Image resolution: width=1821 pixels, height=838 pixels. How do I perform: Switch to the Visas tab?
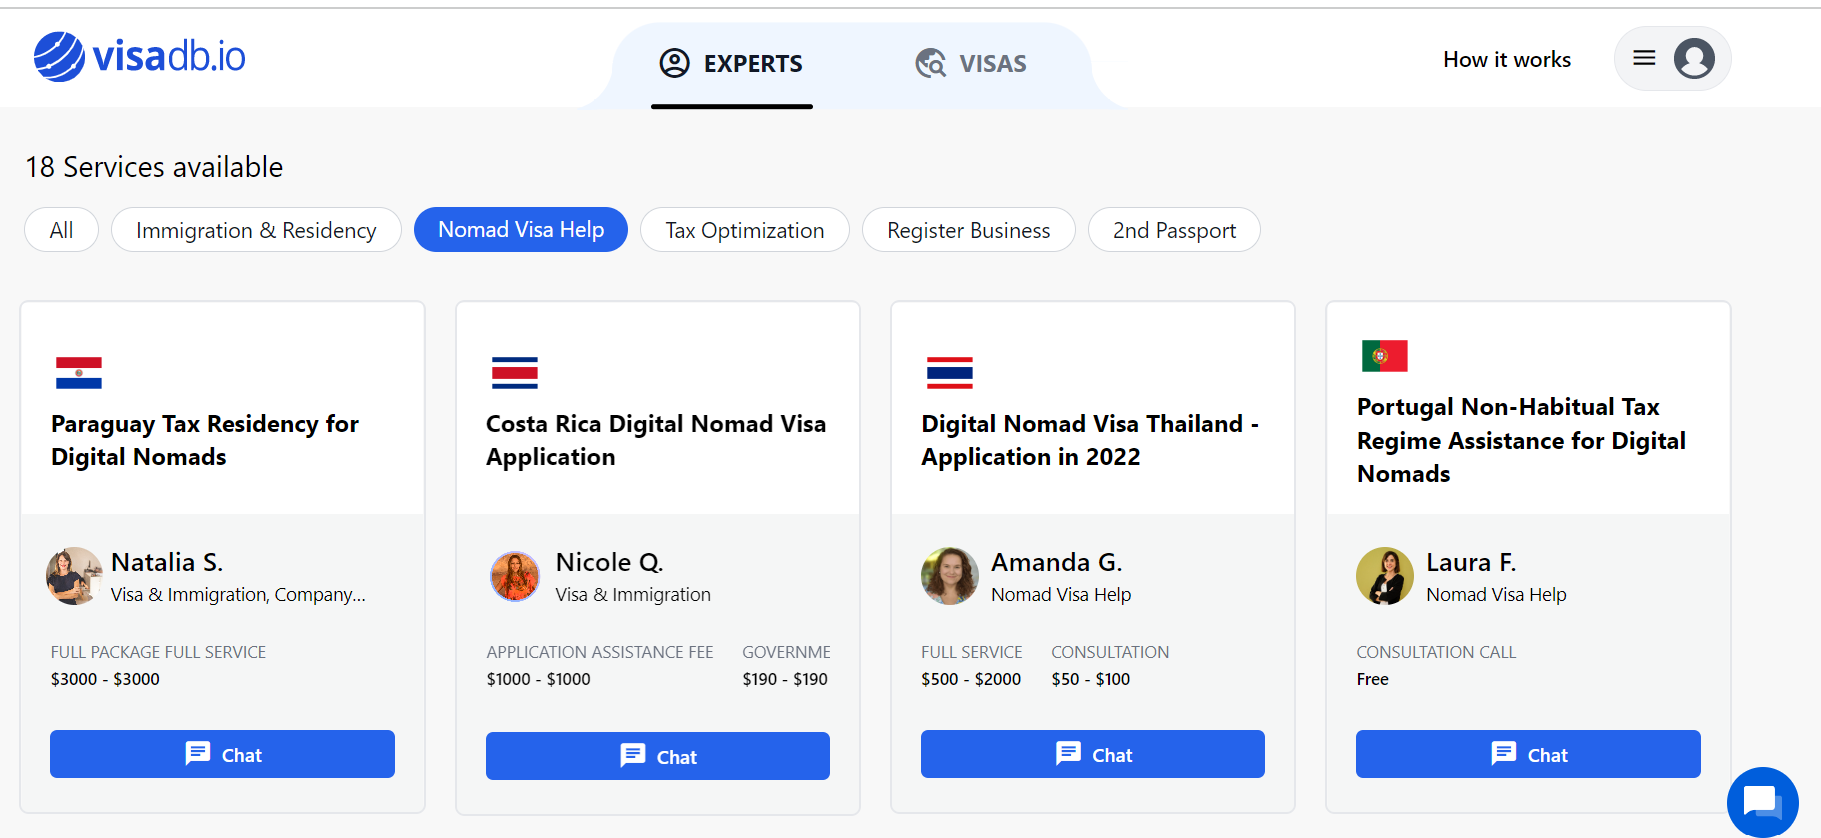[x=971, y=64]
